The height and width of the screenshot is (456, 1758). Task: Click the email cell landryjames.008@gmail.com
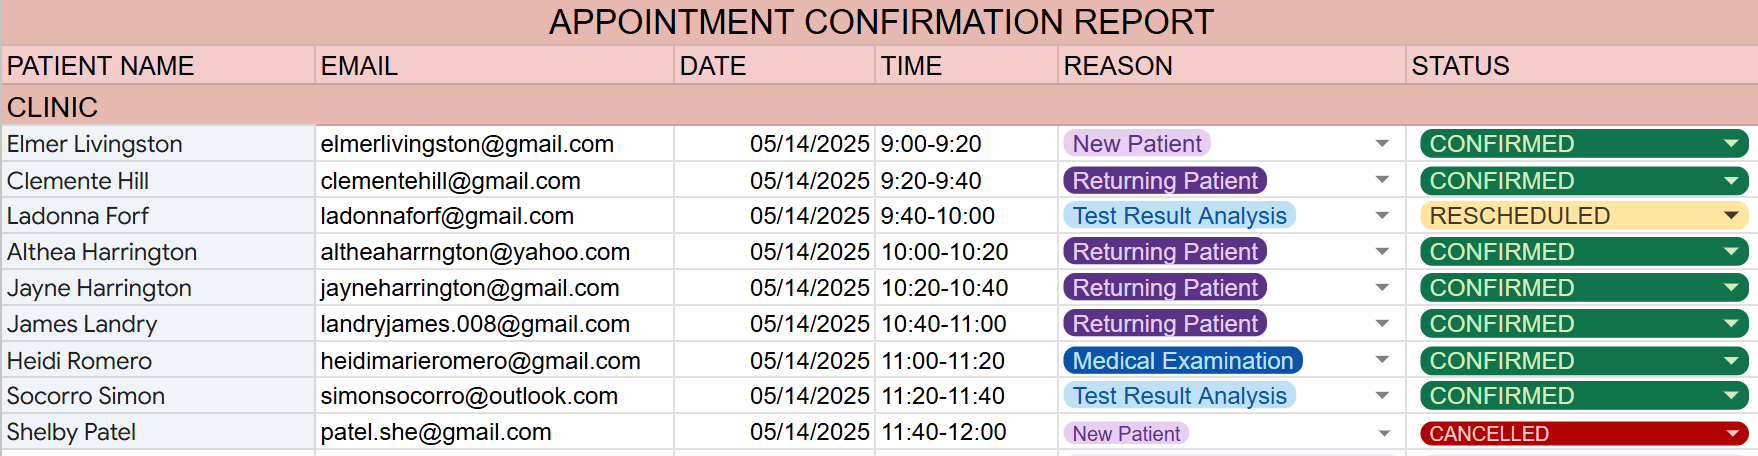click(475, 324)
